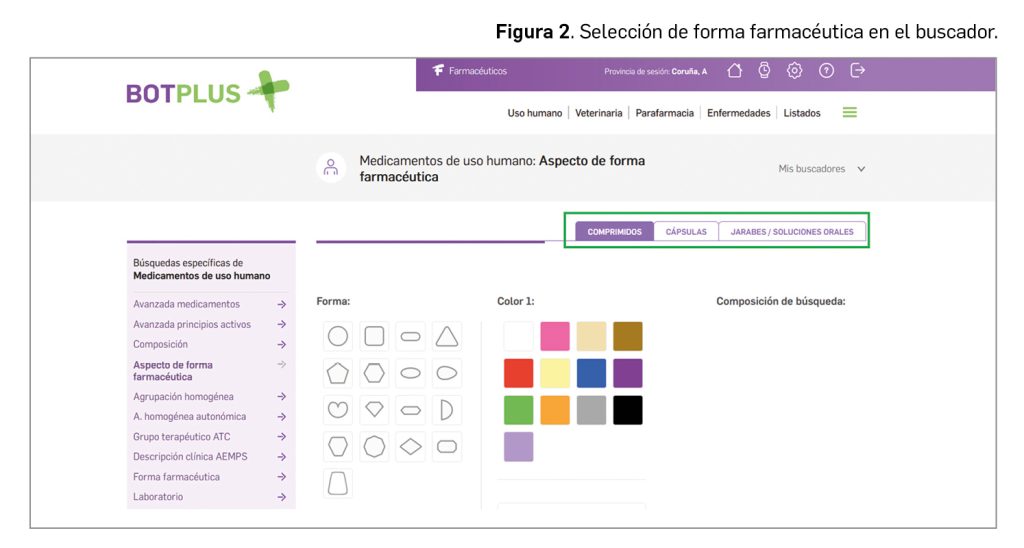The width and height of the screenshot is (1024, 548).
Task: Click the home icon in top bar
Action: point(735,70)
